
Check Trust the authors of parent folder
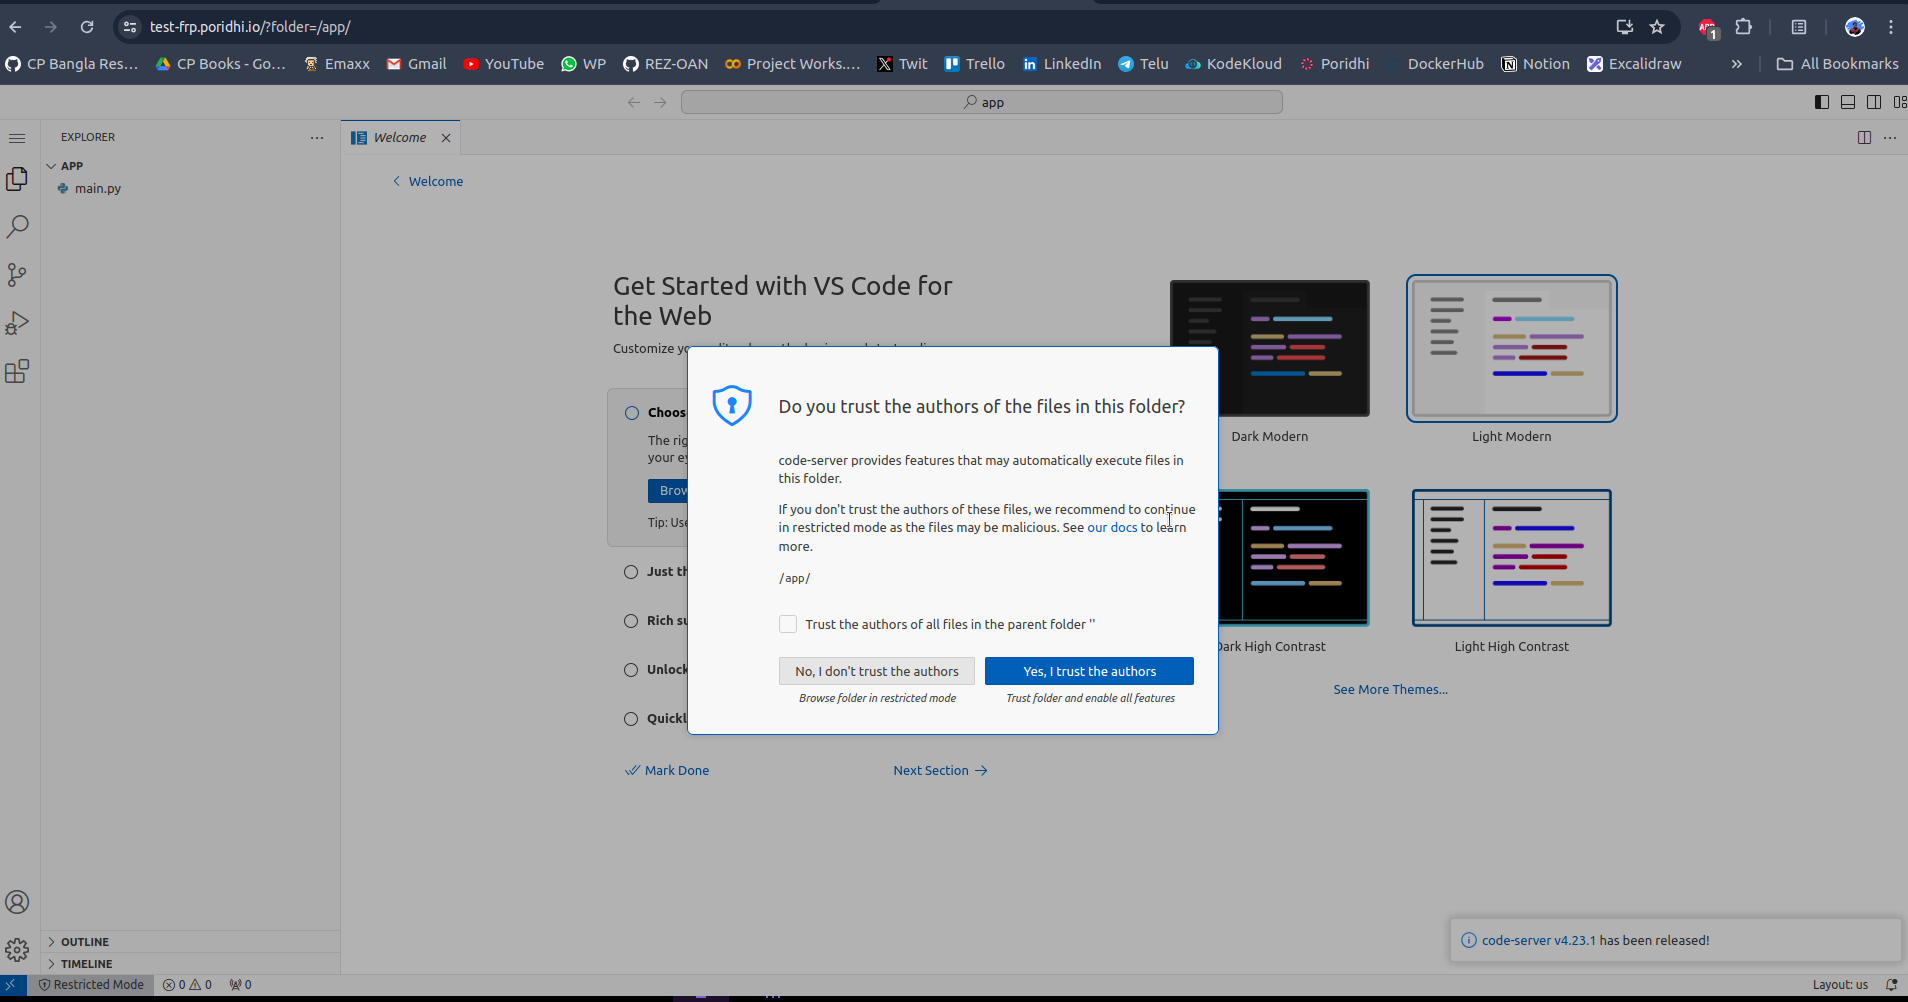click(788, 624)
